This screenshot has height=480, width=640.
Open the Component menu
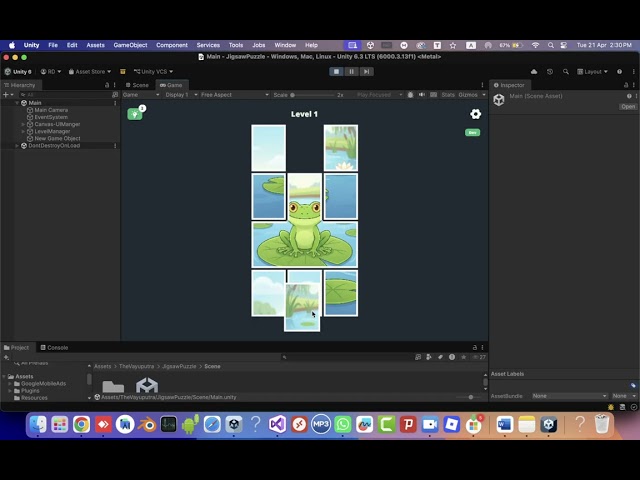coord(172,45)
